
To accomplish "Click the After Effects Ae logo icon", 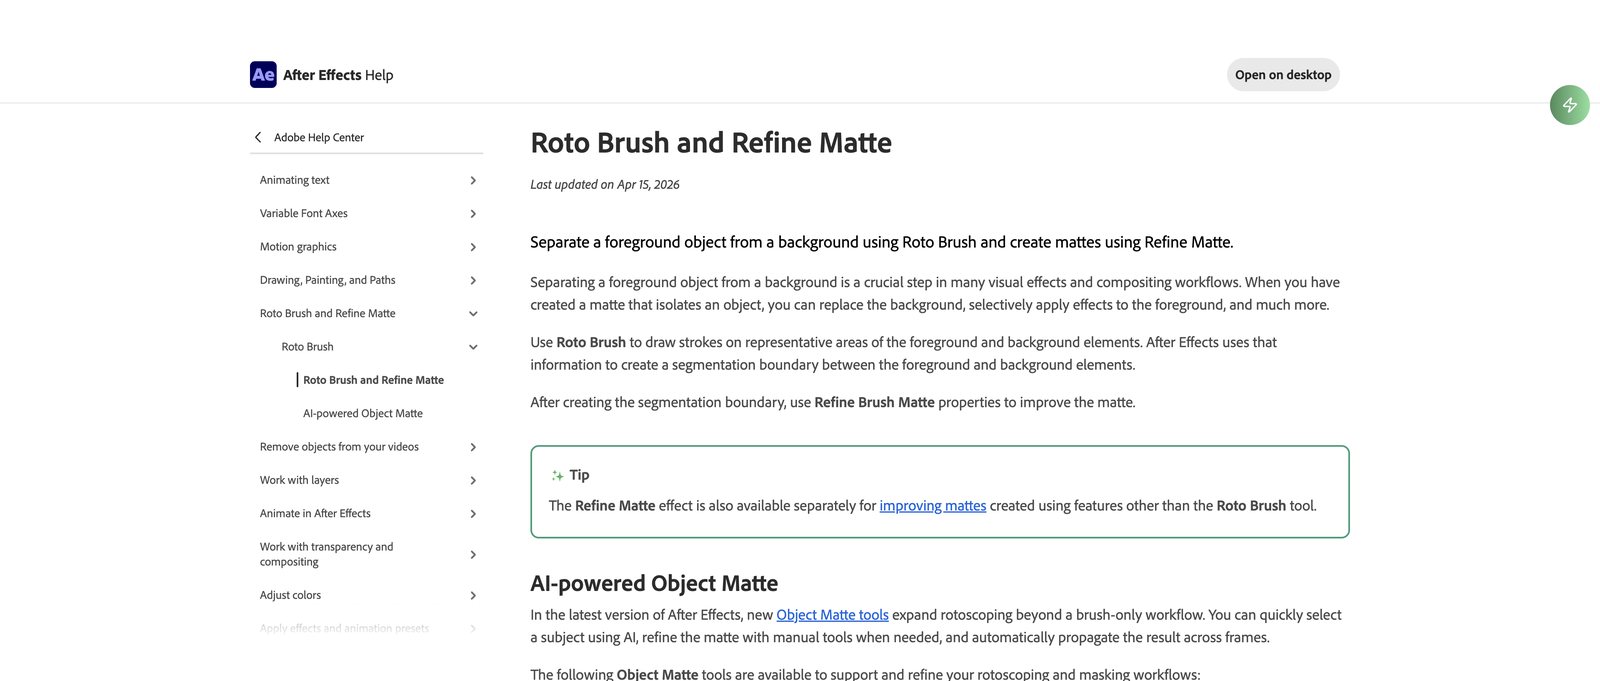I will tap(263, 75).
